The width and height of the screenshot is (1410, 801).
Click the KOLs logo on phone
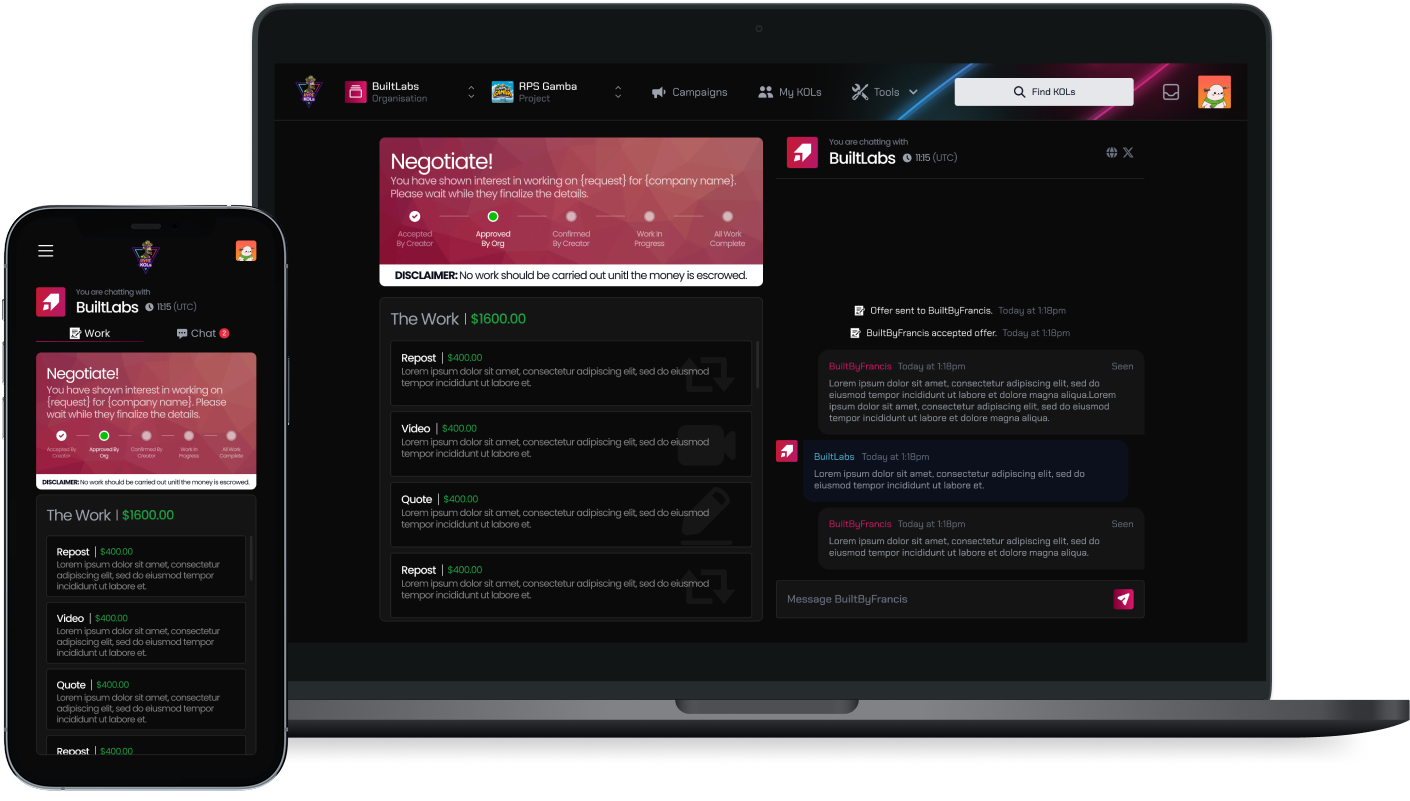tap(146, 255)
